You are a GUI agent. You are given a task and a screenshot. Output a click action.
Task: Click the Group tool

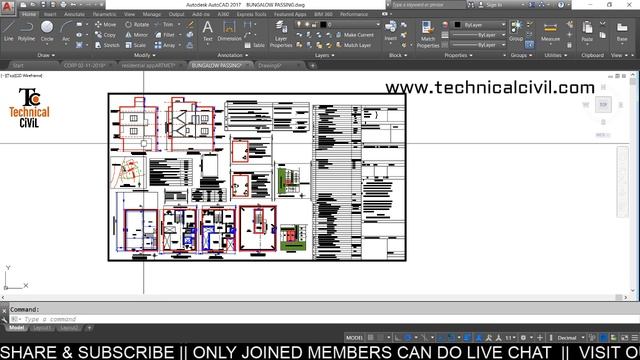[x=516, y=31]
